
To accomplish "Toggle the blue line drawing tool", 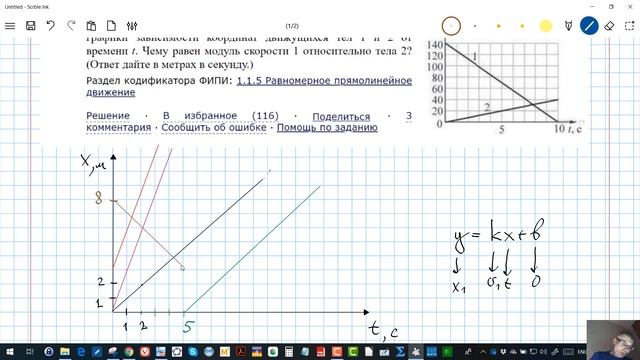I will point(589,26).
